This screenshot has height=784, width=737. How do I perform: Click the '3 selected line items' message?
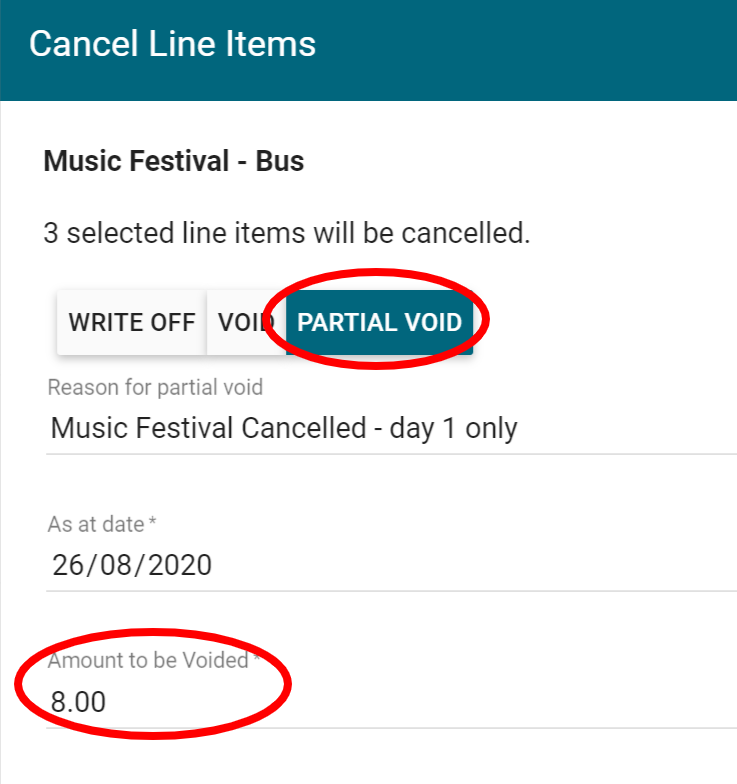pyautogui.click(x=285, y=234)
